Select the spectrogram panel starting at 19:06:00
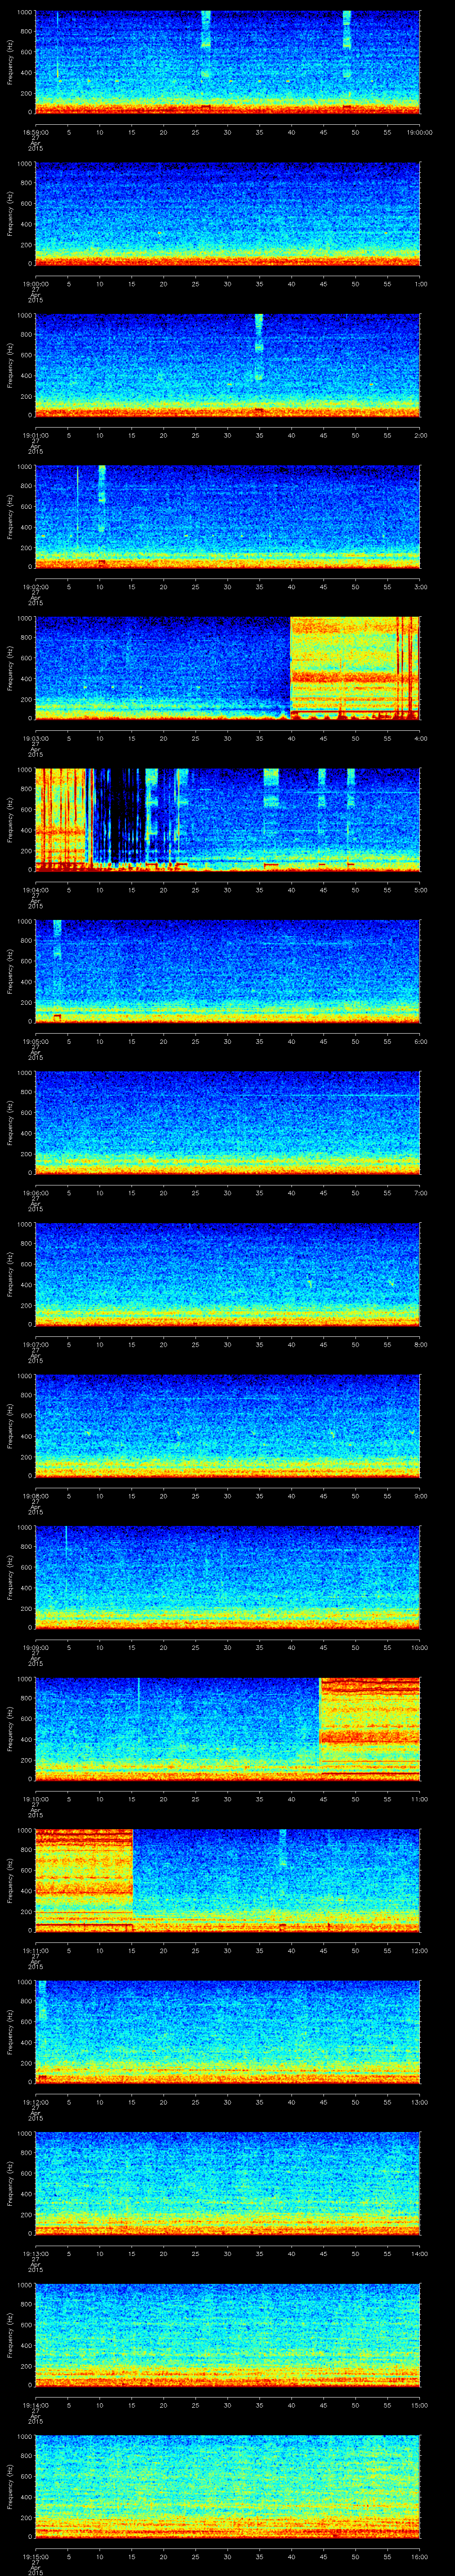Image resolution: width=455 pixels, height=2576 pixels. [227, 1122]
